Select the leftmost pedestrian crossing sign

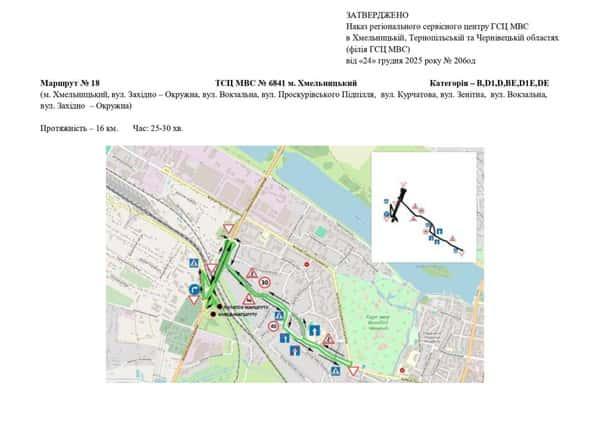pos(194,262)
